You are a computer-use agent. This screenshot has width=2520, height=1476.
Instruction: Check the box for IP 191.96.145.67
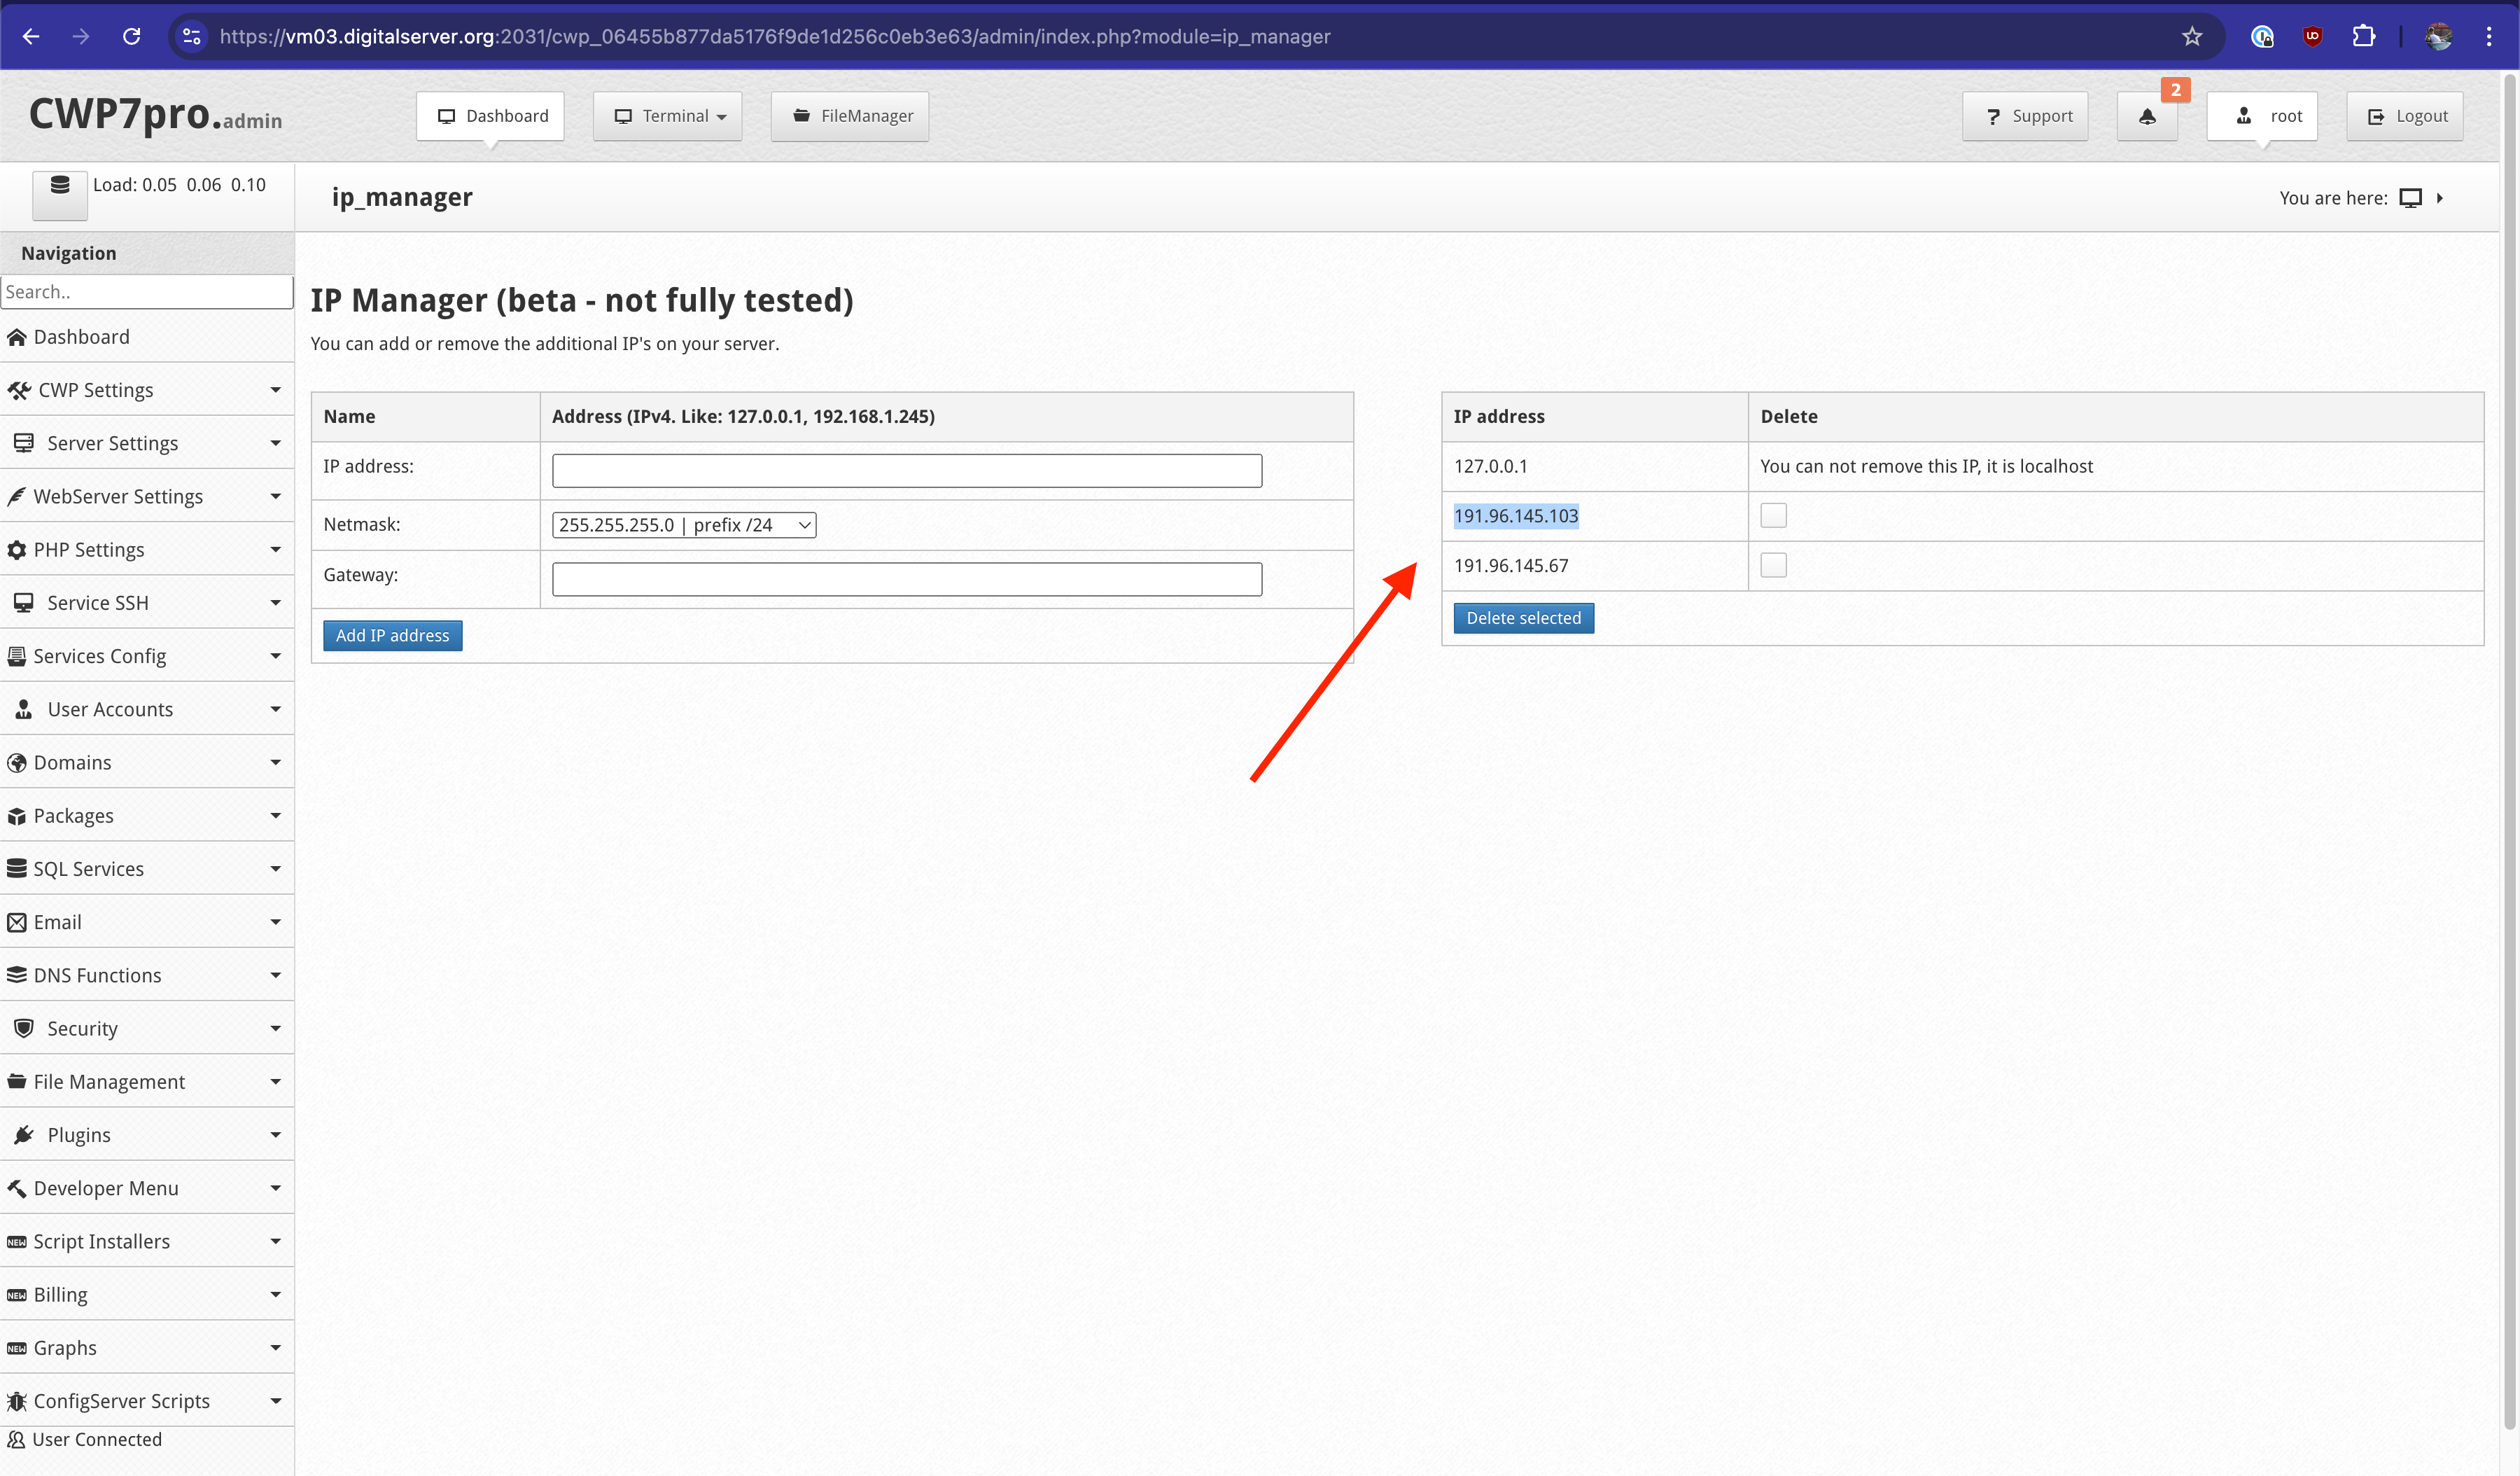pyautogui.click(x=1773, y=565)
